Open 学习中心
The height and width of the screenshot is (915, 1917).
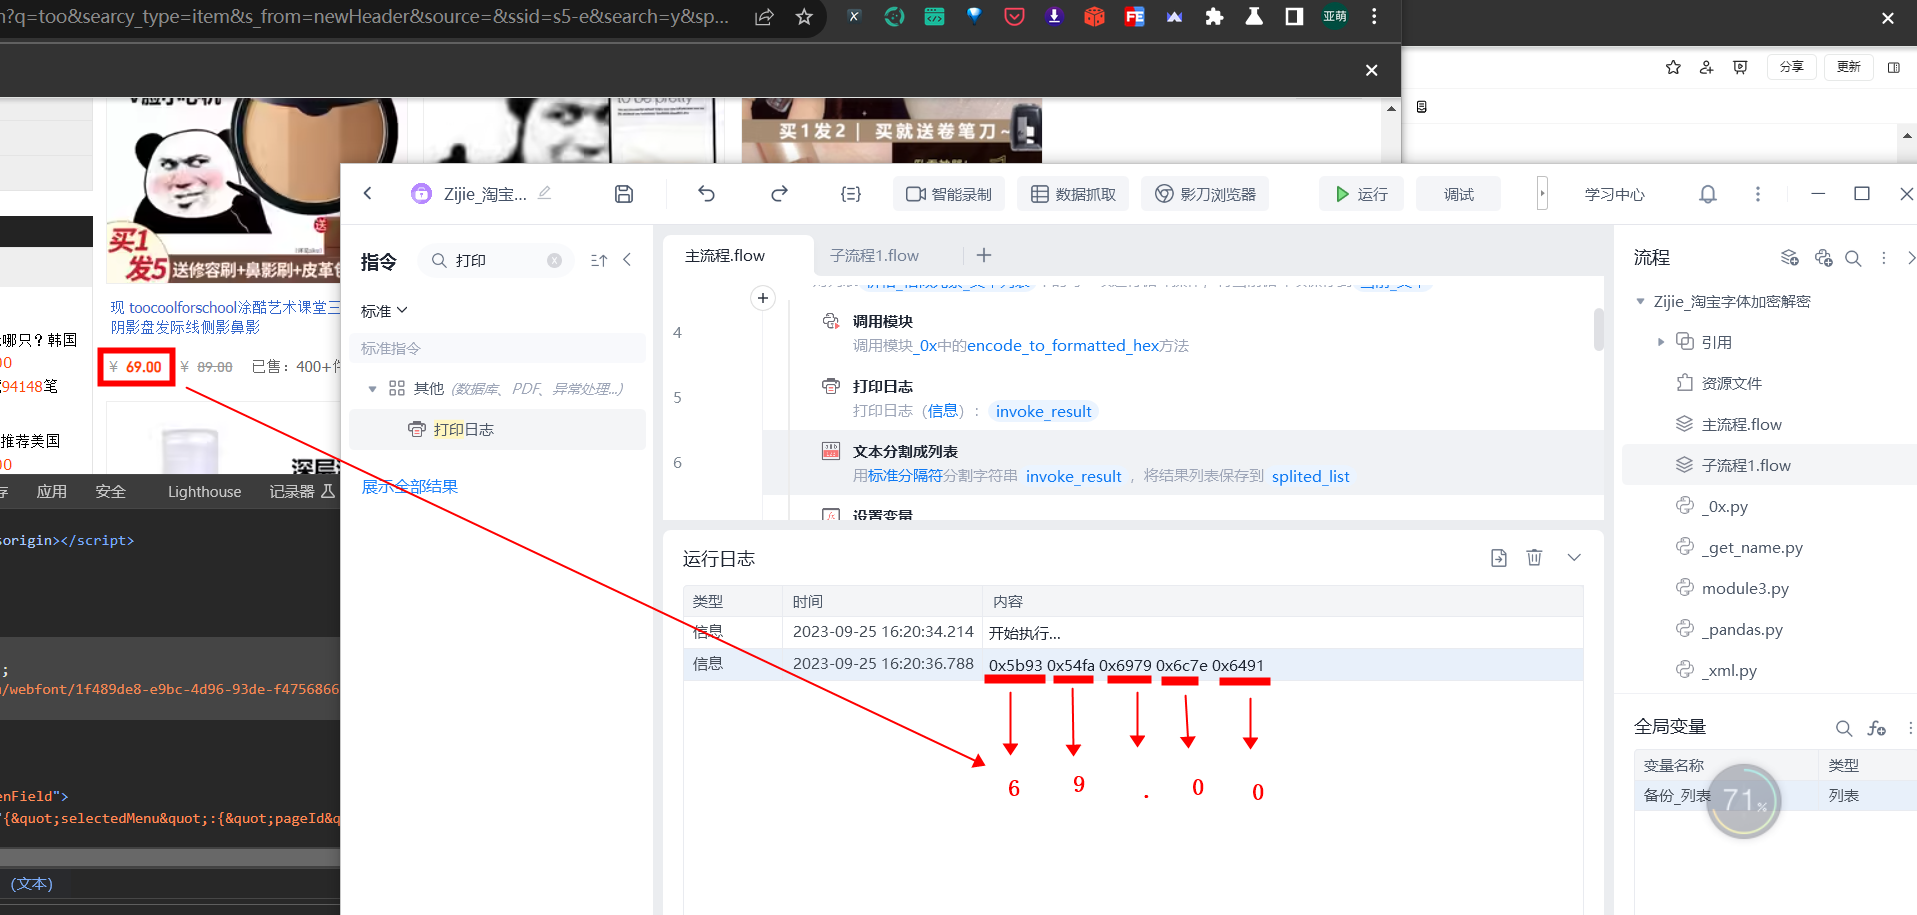pos(1614,194)
